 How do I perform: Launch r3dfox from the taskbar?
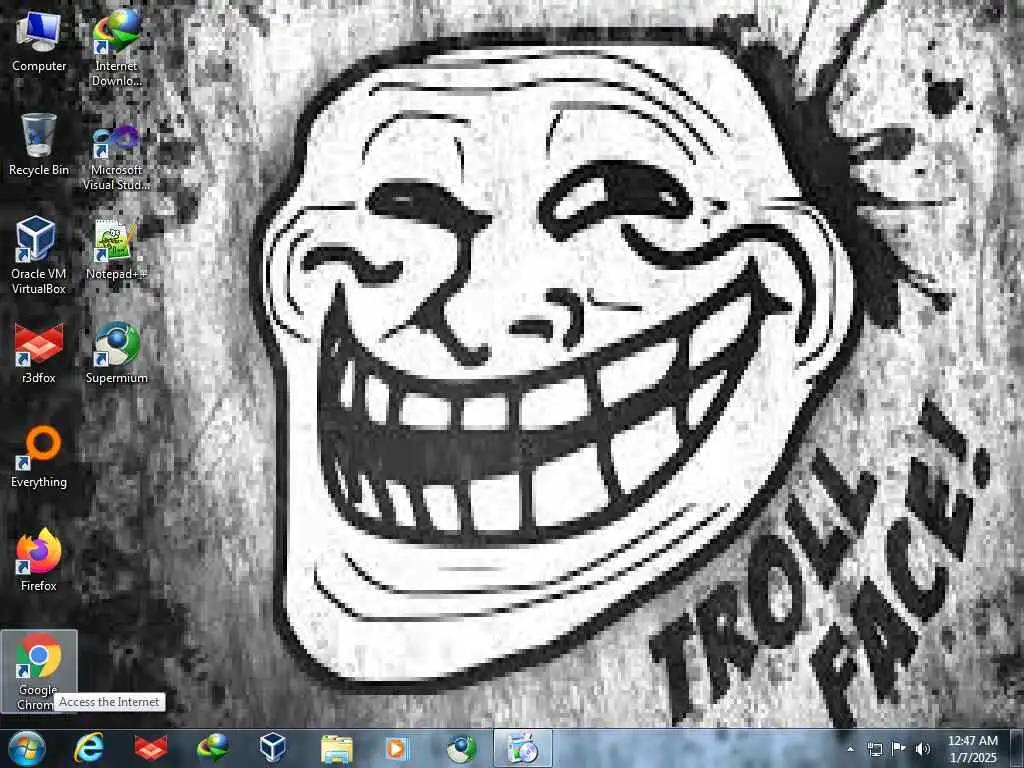150,748
